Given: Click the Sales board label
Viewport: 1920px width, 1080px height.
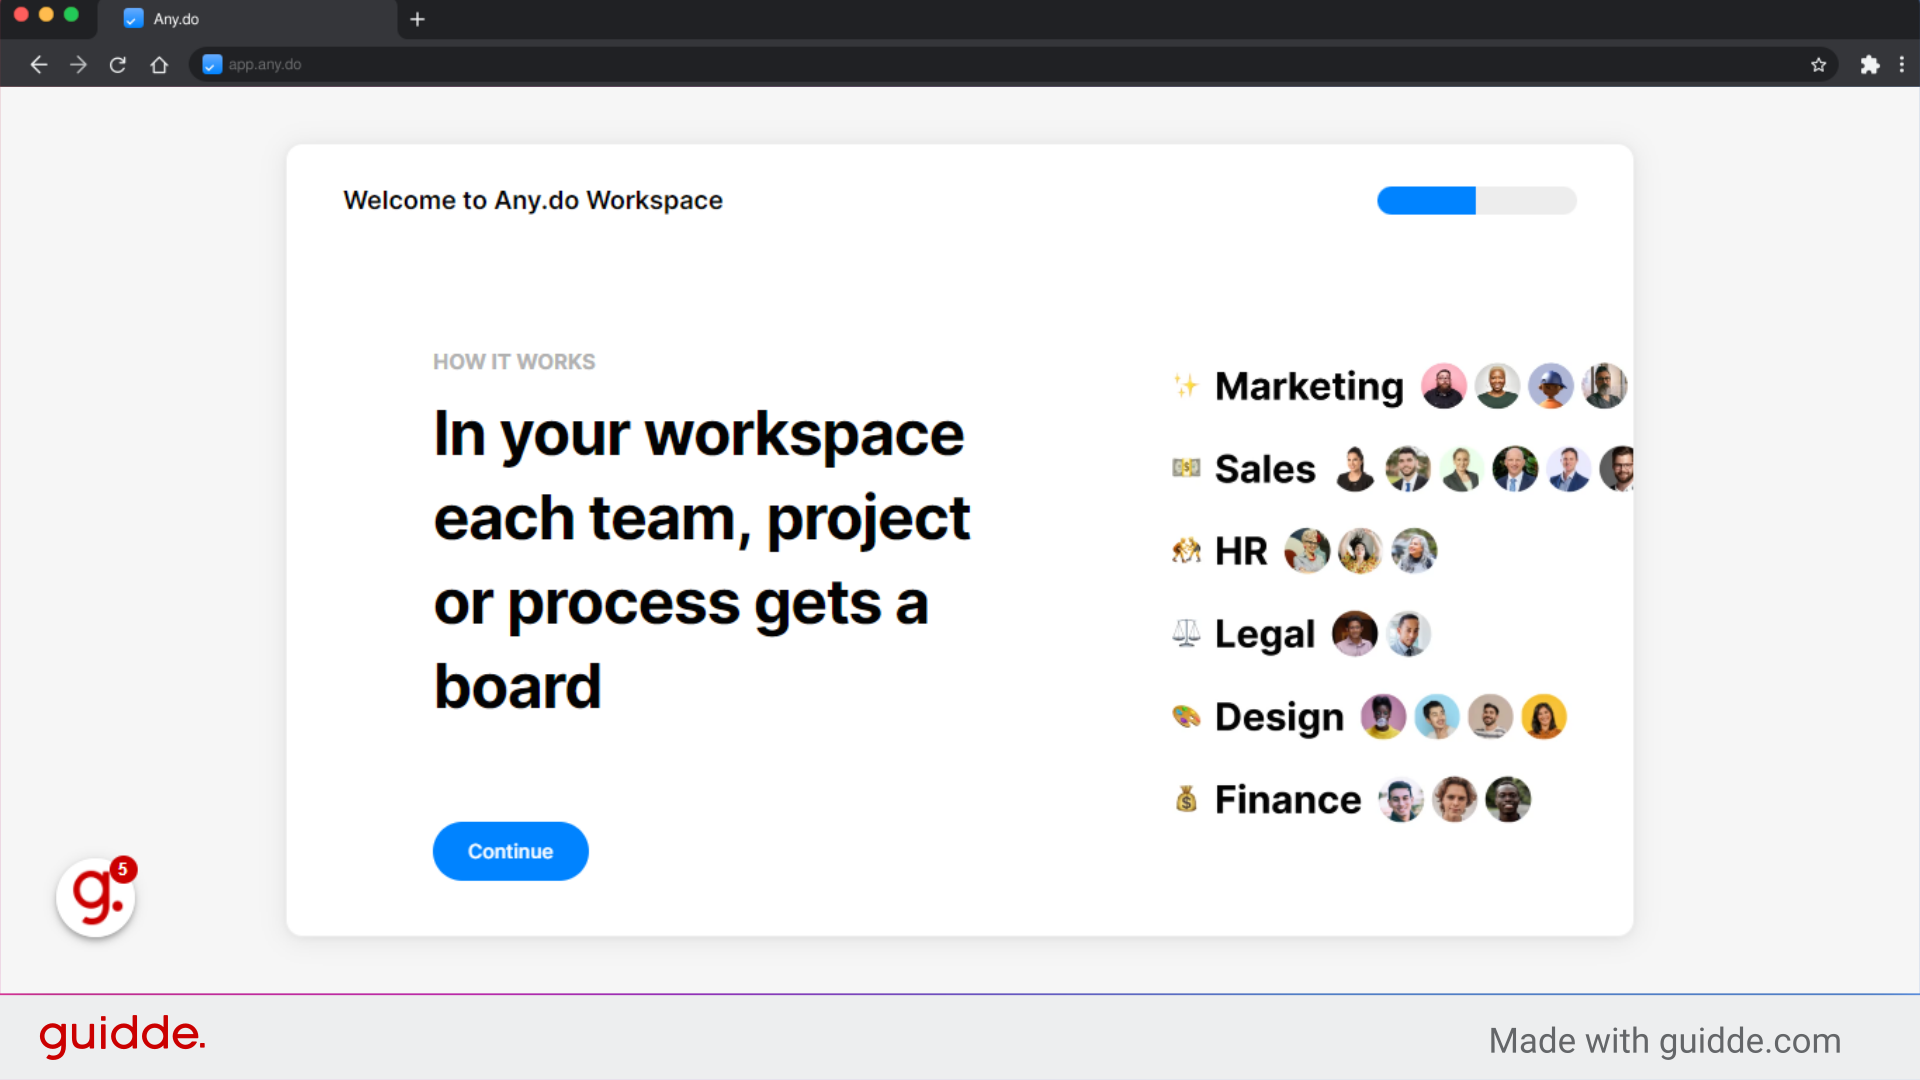Looking at the screenshot, I should click(1265, 469).
